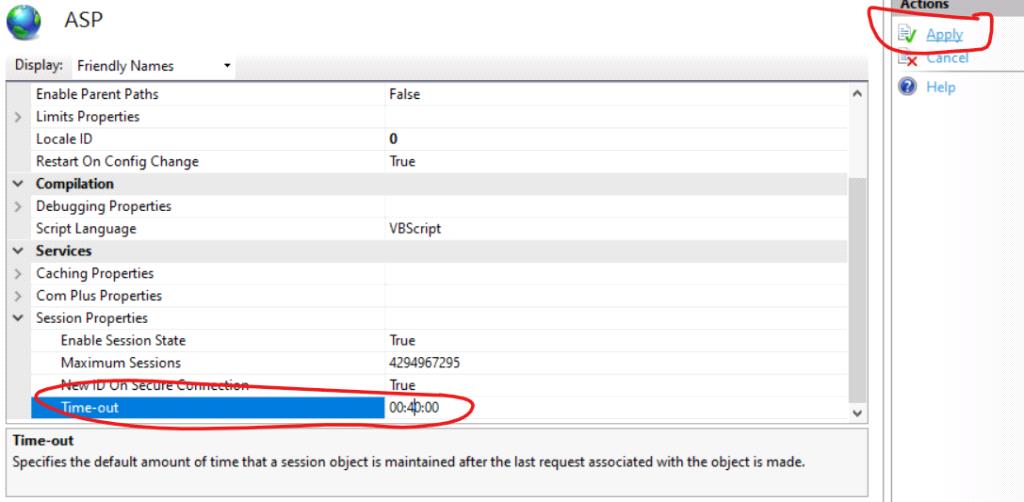Collapse the Services section

coord(18,251)
